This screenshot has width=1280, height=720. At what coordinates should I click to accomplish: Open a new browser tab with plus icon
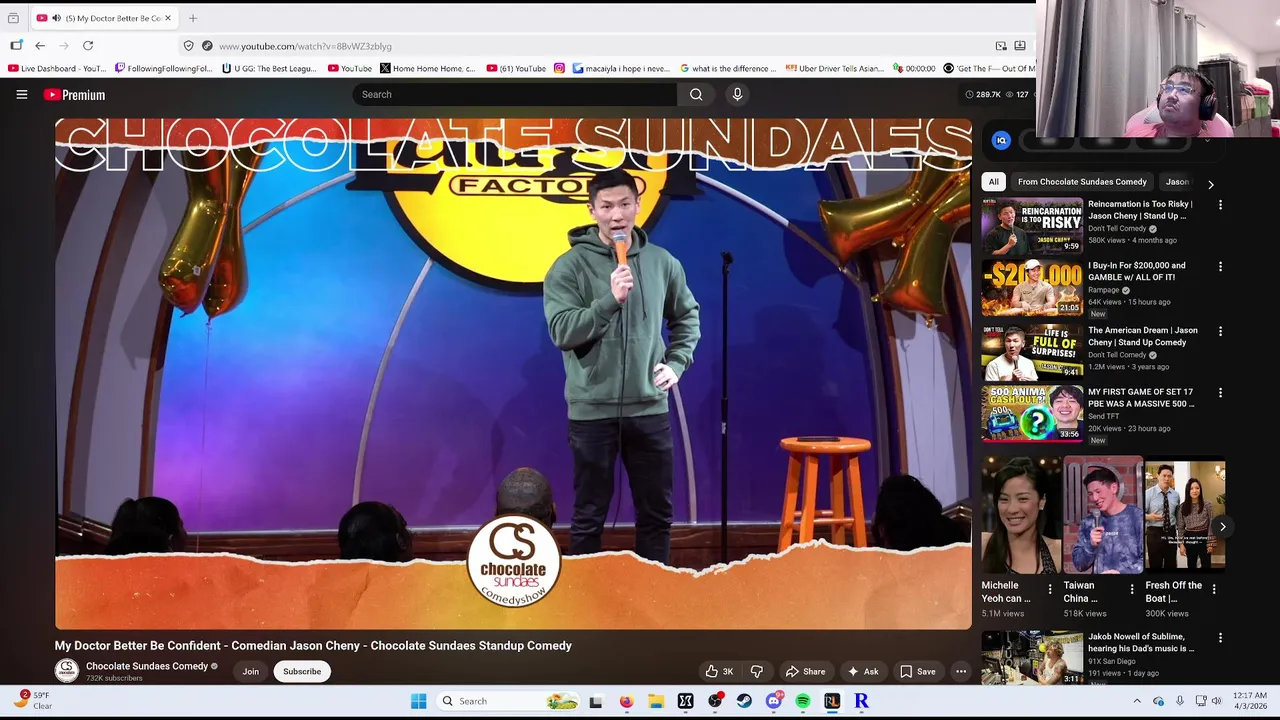point(193,18)
